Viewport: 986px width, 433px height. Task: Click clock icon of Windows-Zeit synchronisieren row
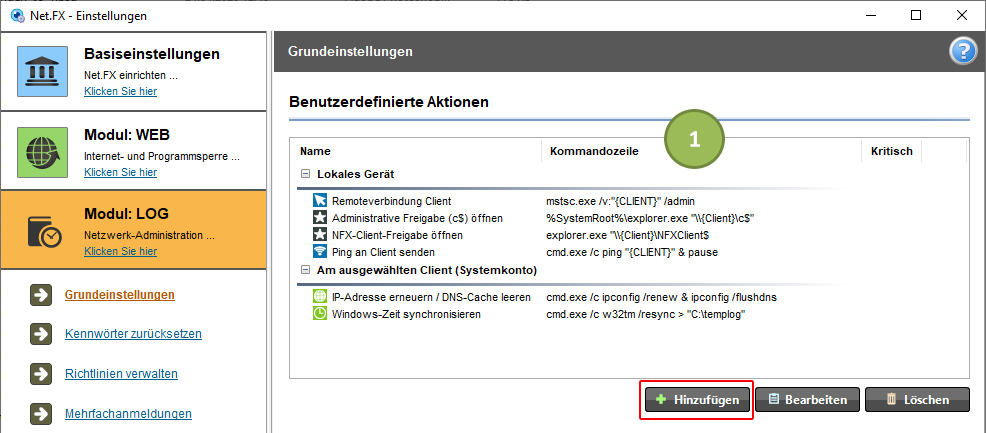coord(320,314)
